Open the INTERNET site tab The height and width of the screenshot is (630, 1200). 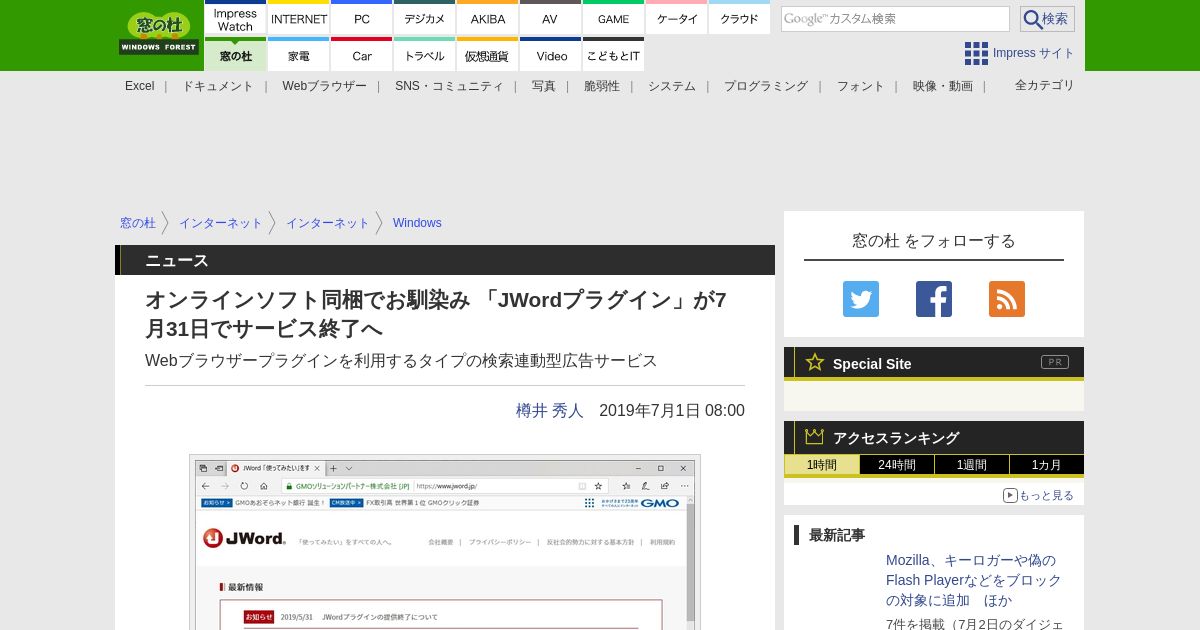tap(299, 19)
